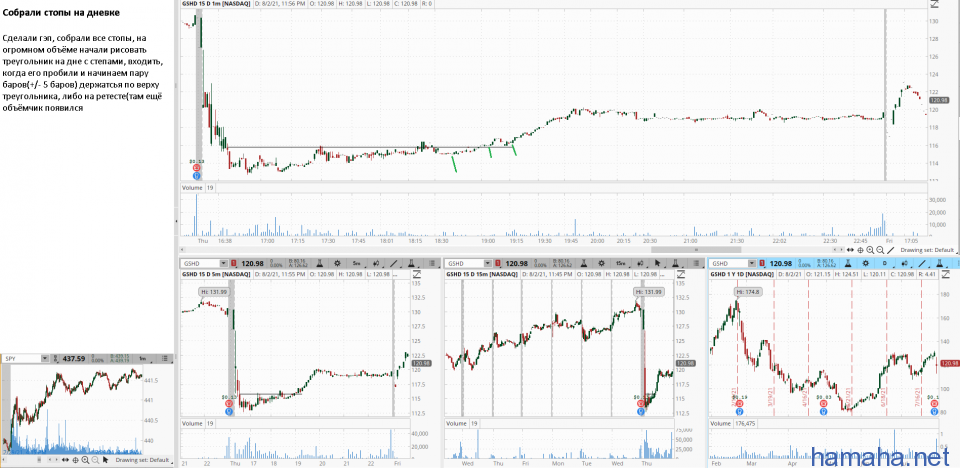Open the chart mode icon in the 5m chart toolbar
960x468 pixels.
point(375,263)
